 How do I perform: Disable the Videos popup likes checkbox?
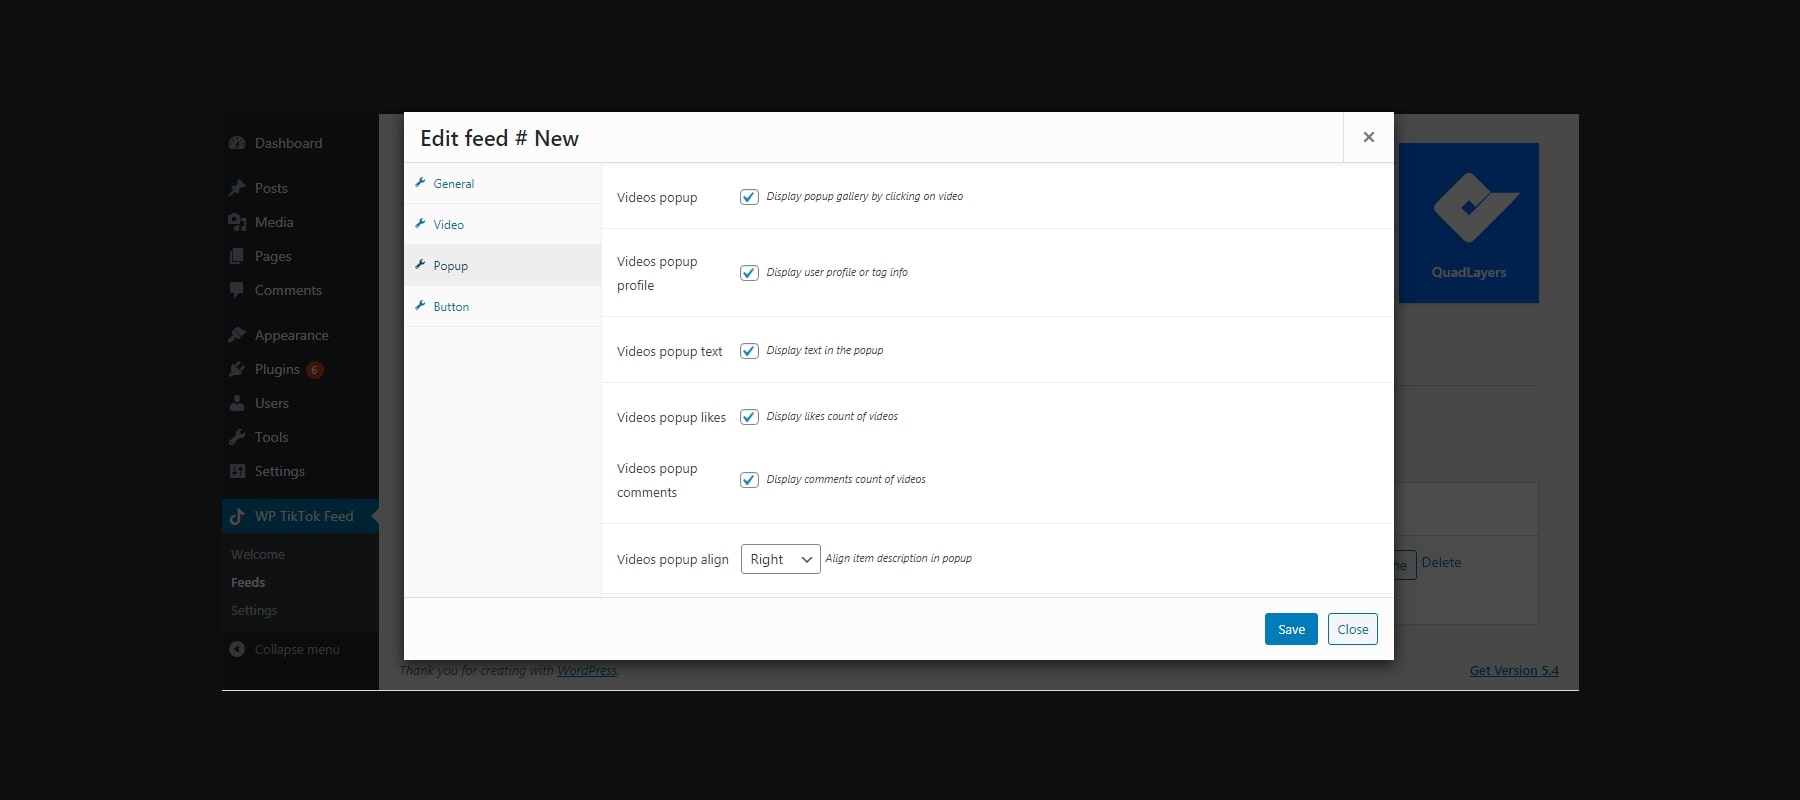[x=749, y=417]
